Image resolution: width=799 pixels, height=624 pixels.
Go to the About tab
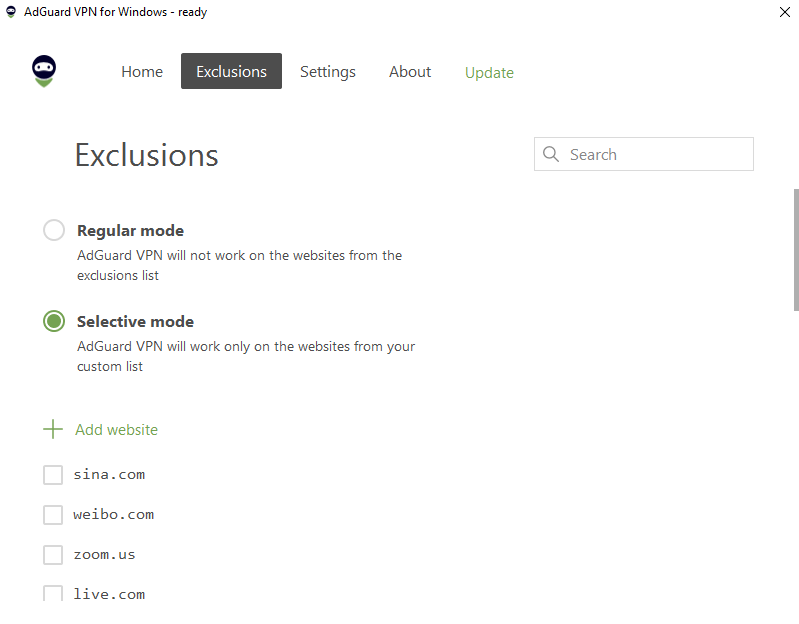410,71
